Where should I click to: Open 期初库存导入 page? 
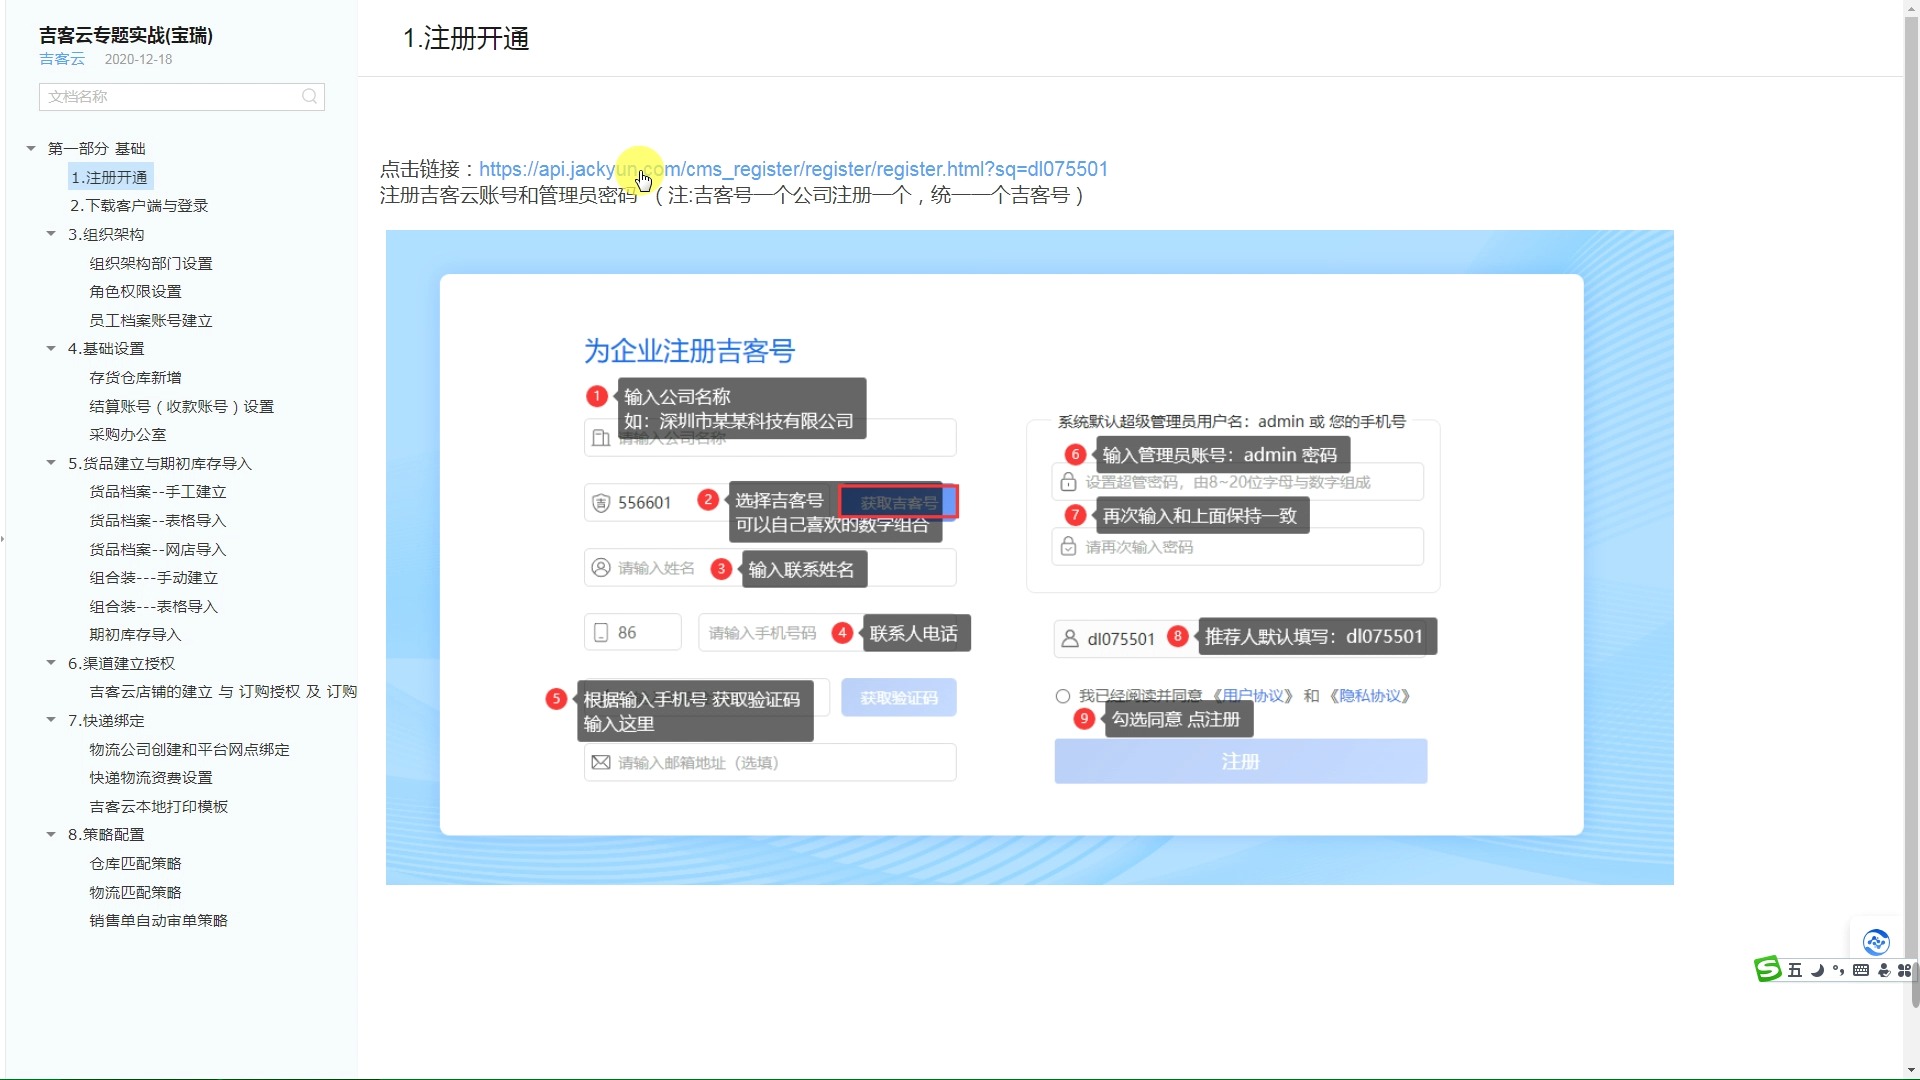136,634
